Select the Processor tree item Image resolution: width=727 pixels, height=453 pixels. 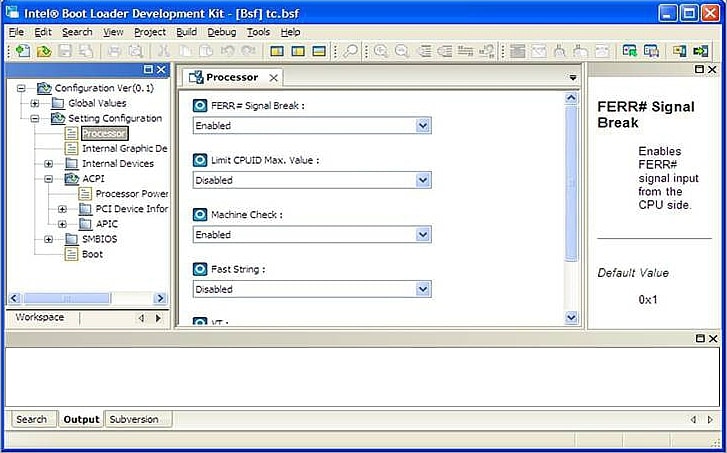pos(105,134)
